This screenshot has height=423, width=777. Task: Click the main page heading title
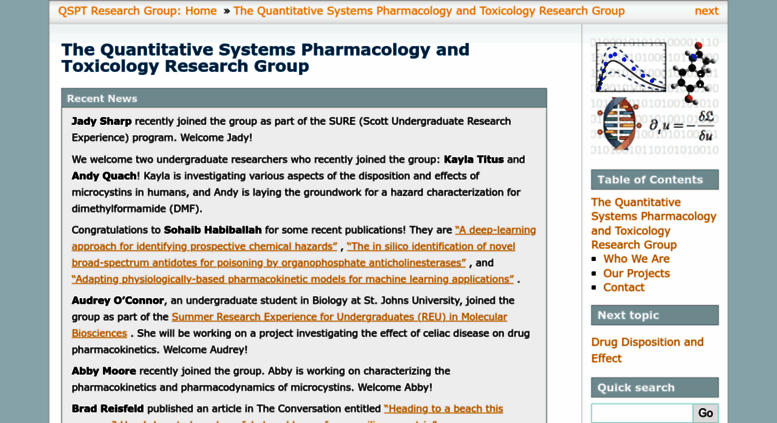[x=265, y=58]
